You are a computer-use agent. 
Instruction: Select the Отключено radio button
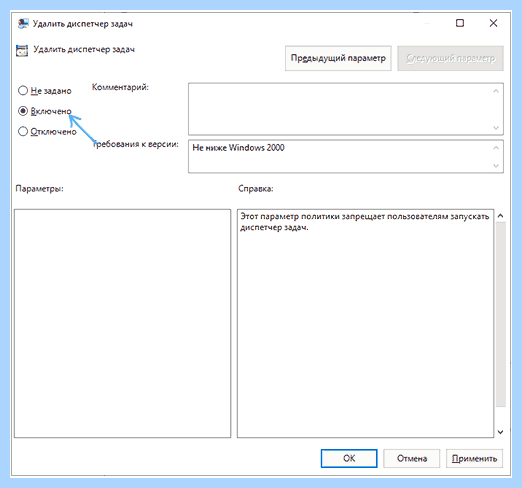(x=23, y=131)
